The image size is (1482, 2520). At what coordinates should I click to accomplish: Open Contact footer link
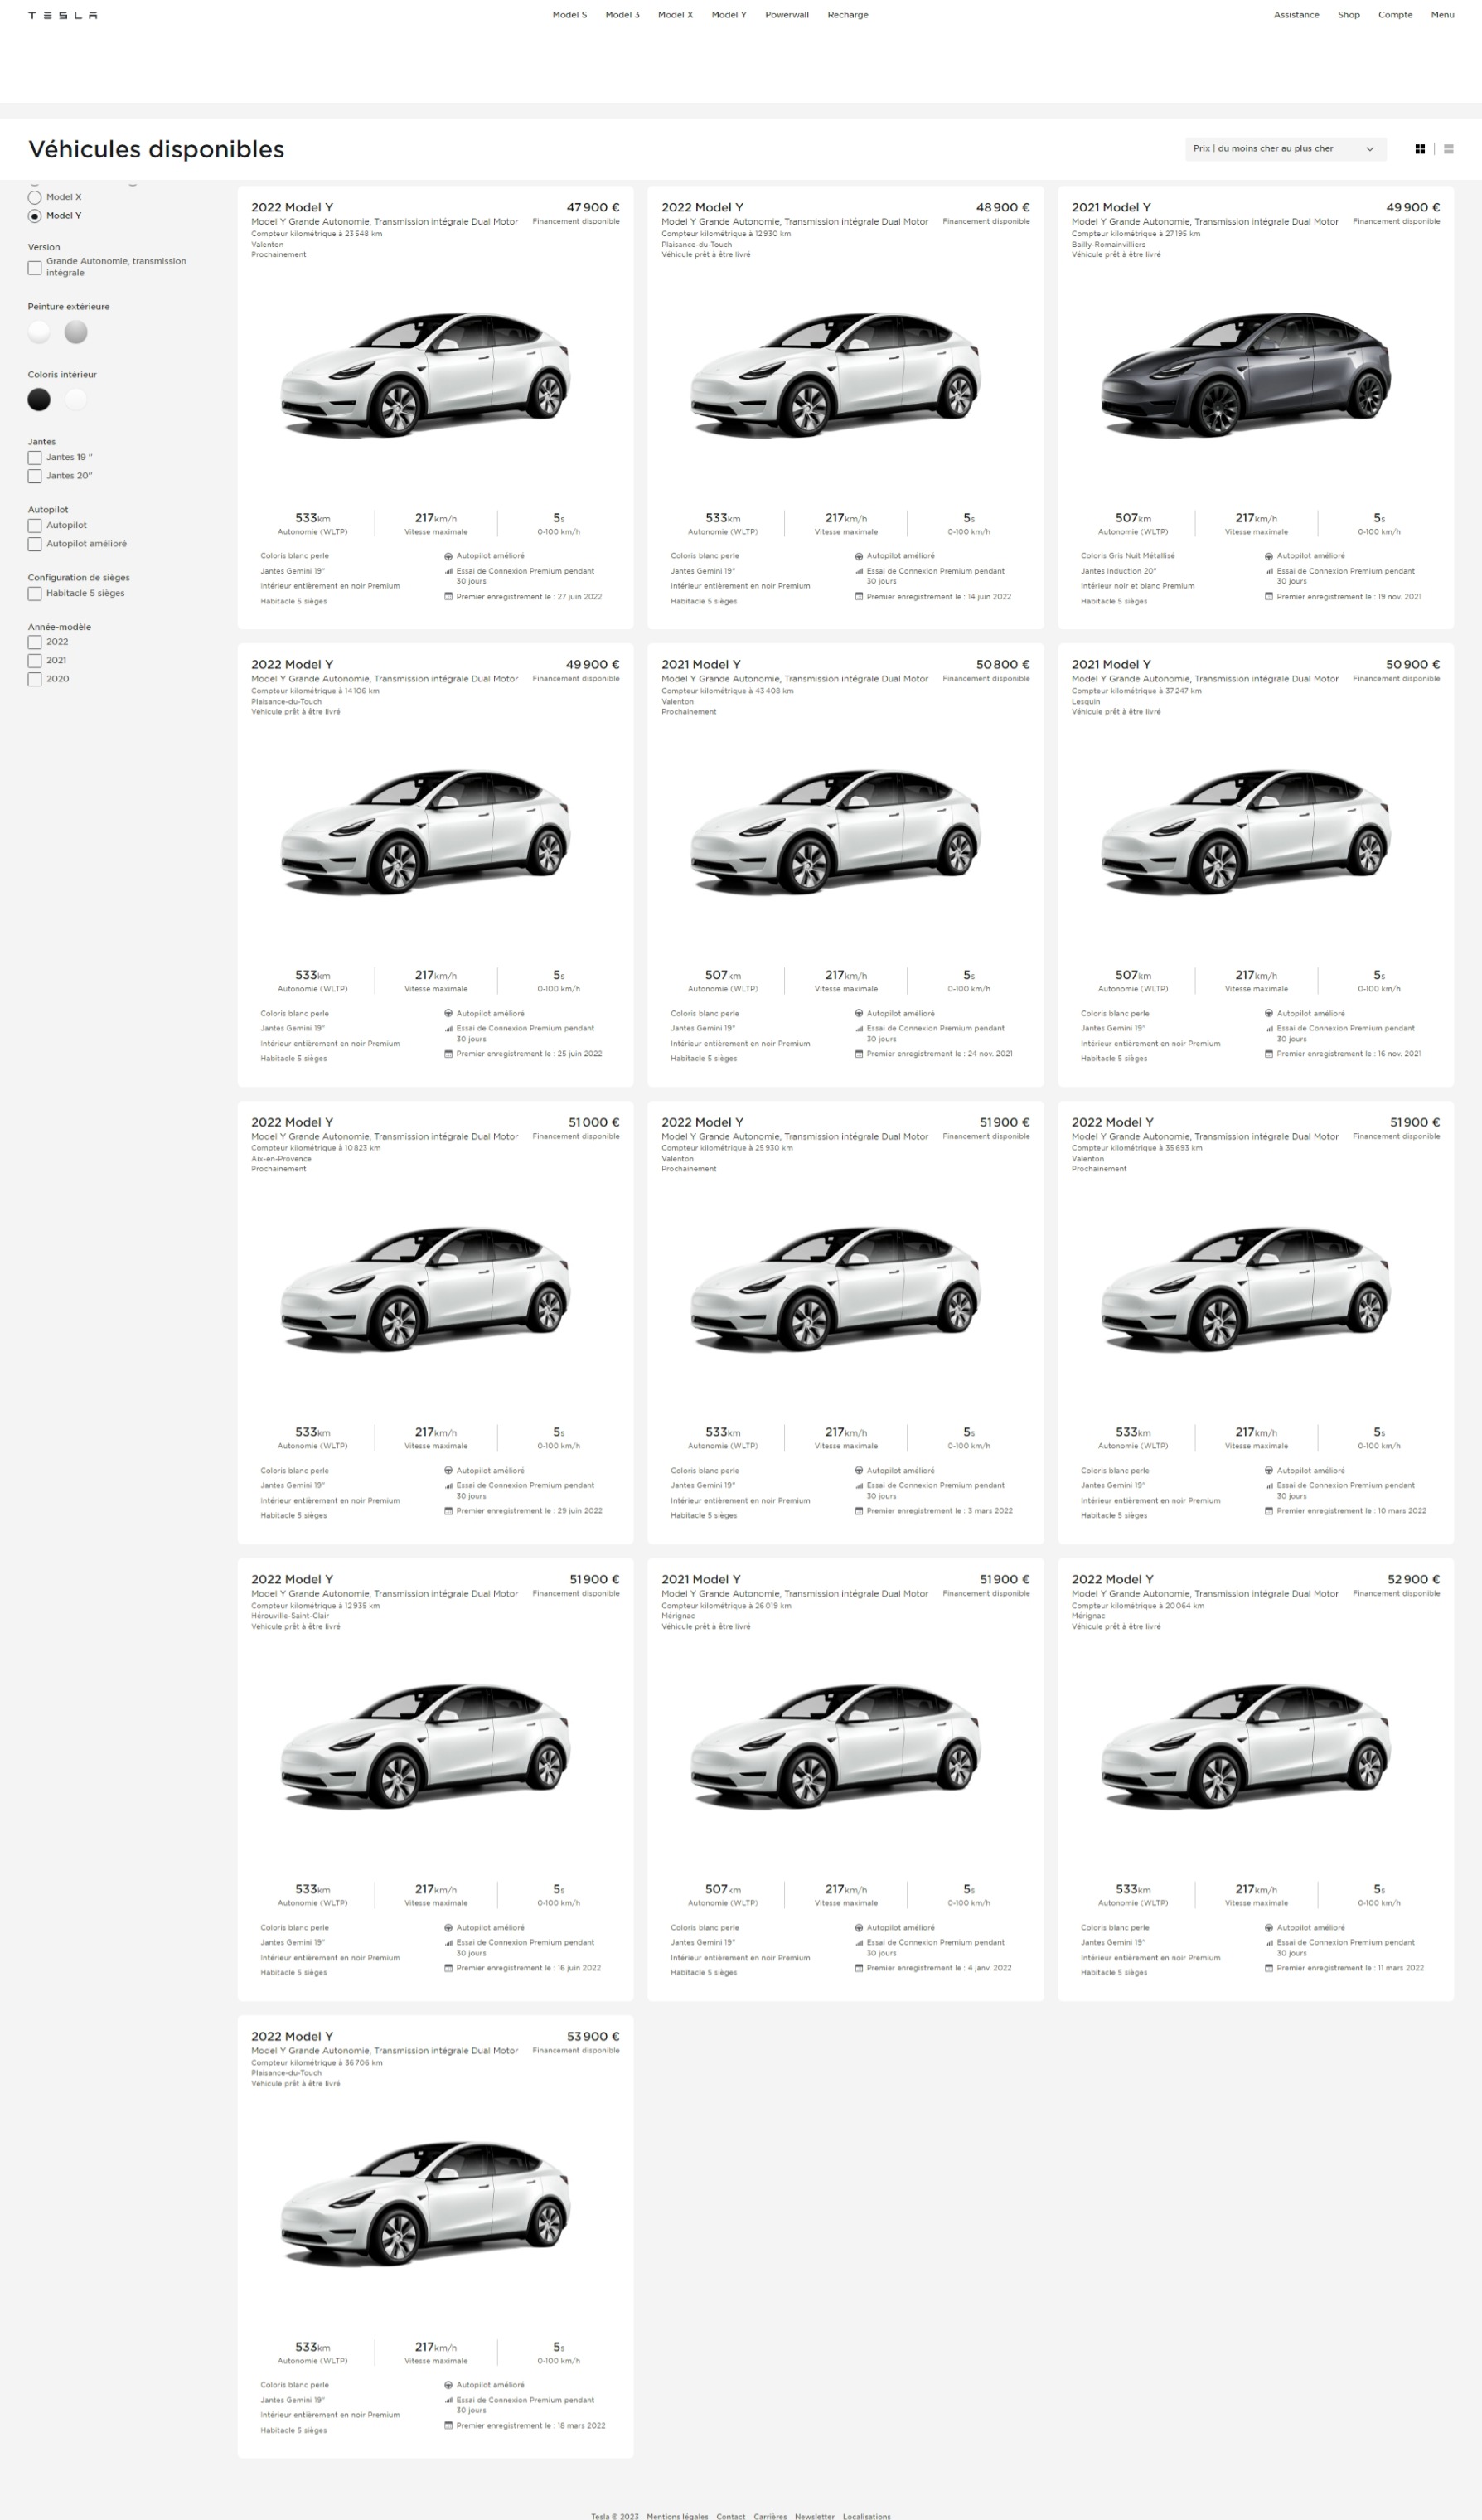(x=731, y=2516)
